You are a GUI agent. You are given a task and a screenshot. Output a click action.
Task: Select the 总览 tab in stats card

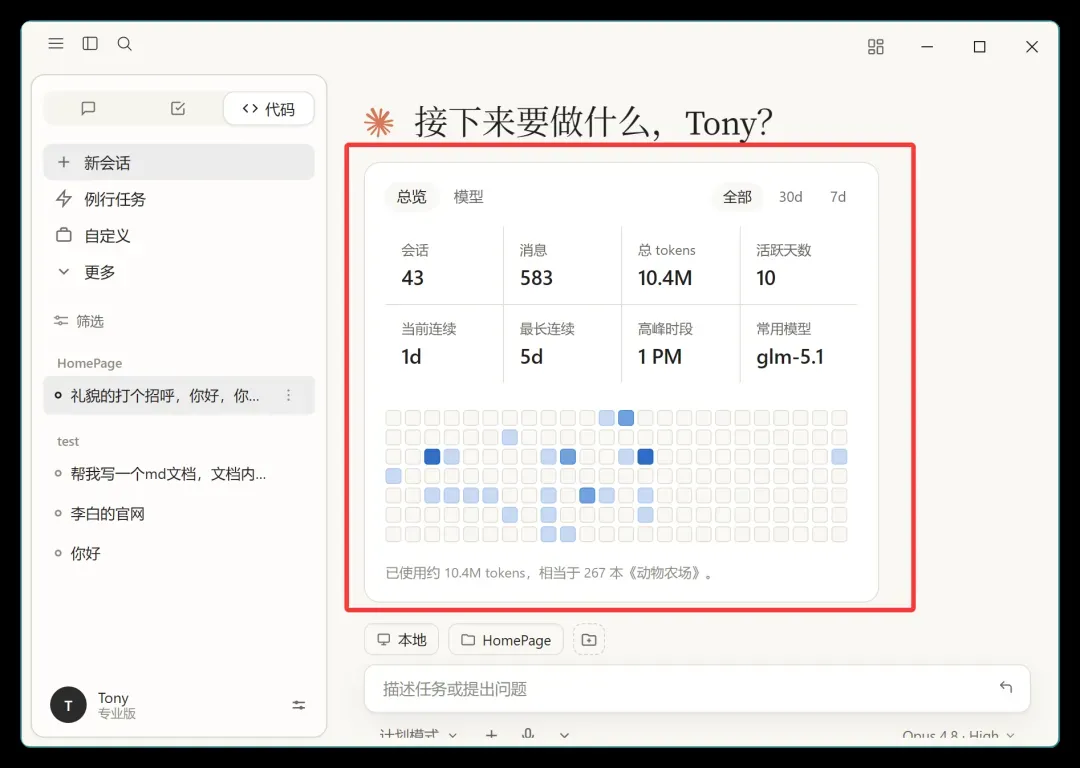click(x=411, y=197)
